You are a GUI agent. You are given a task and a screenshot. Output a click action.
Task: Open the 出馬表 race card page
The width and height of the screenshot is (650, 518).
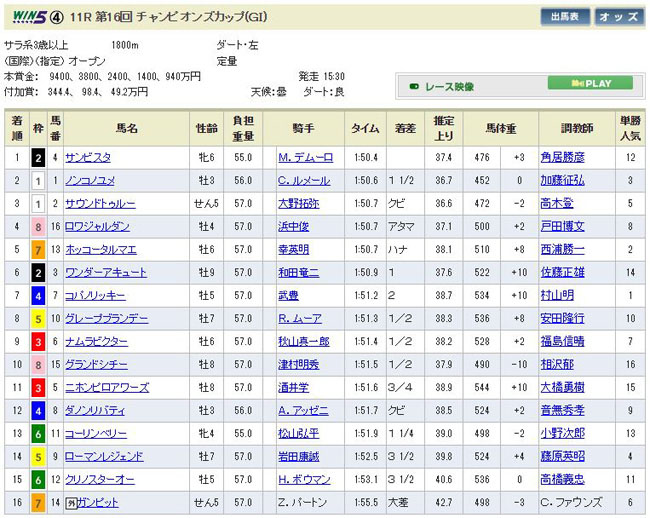pos(565,17)
